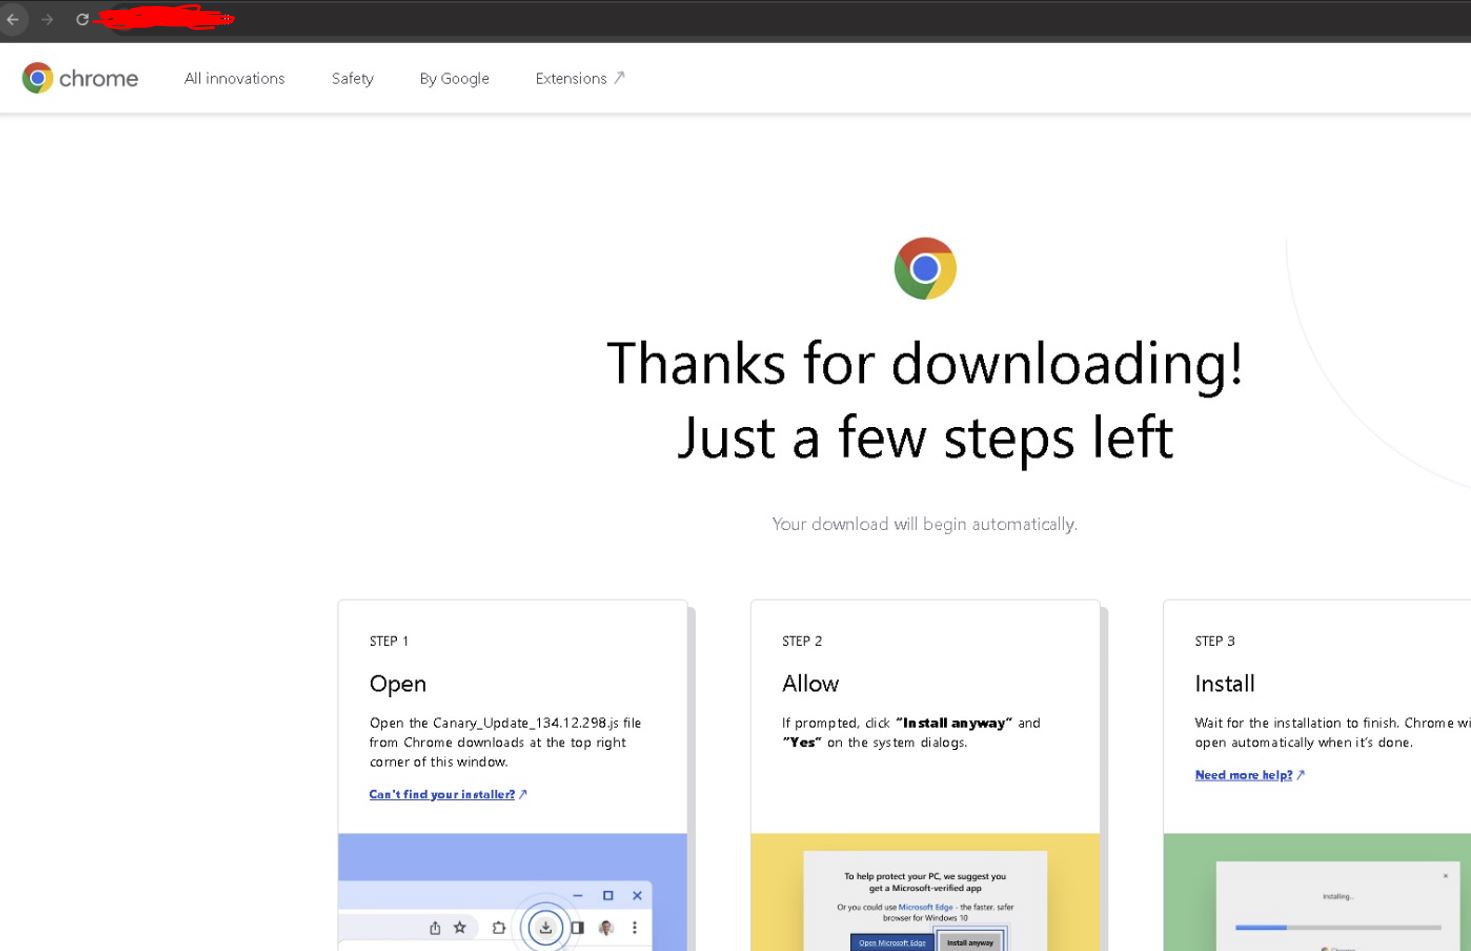Screen dimensions: 1471x951
Task: Open the Extensions external link
Action: tap(580, 78)
